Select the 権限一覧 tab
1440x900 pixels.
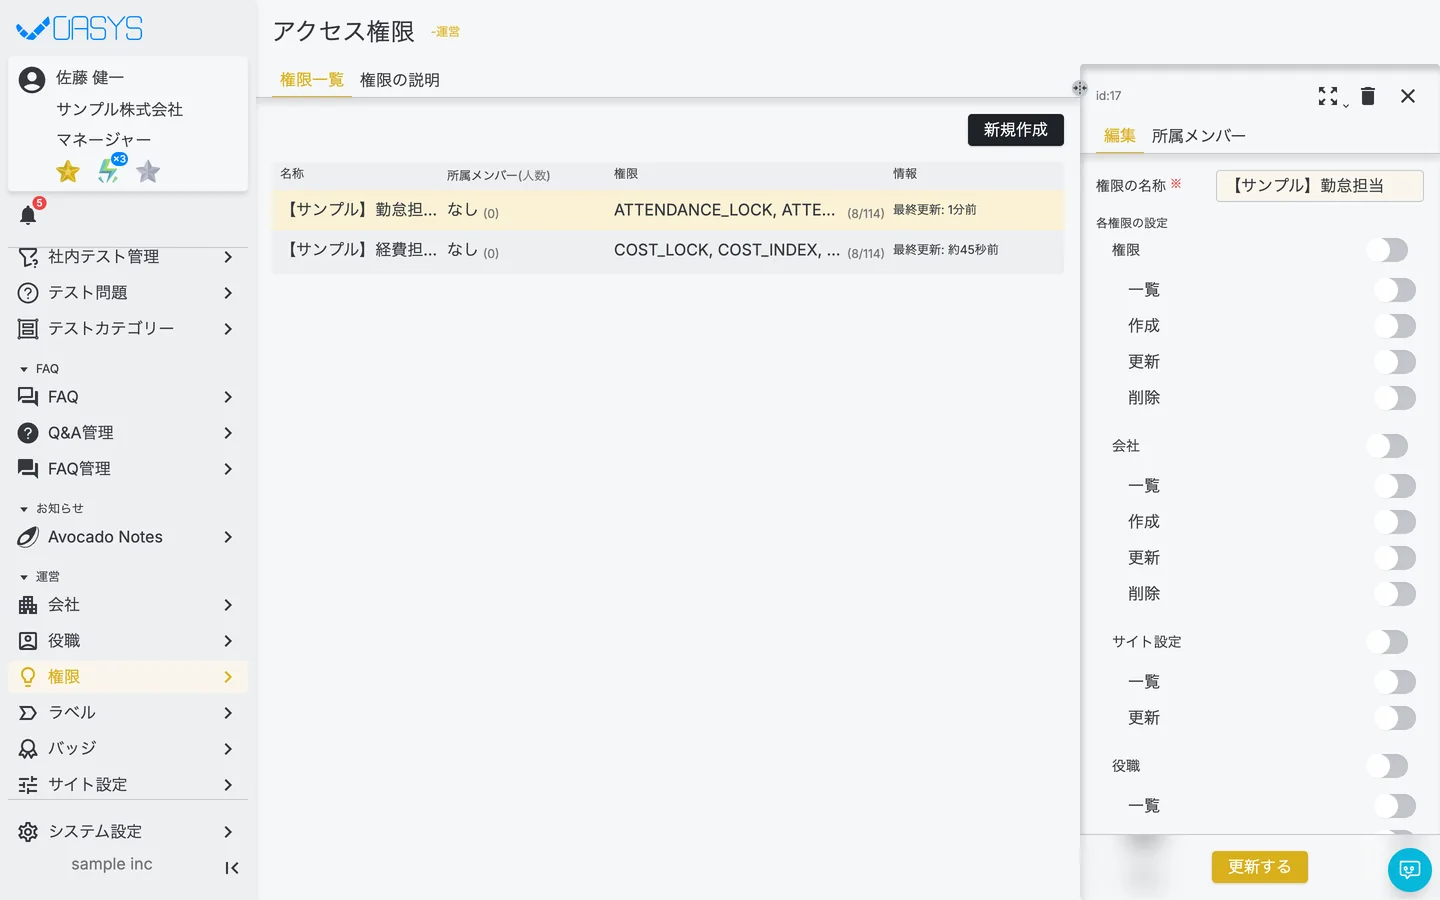312,80
